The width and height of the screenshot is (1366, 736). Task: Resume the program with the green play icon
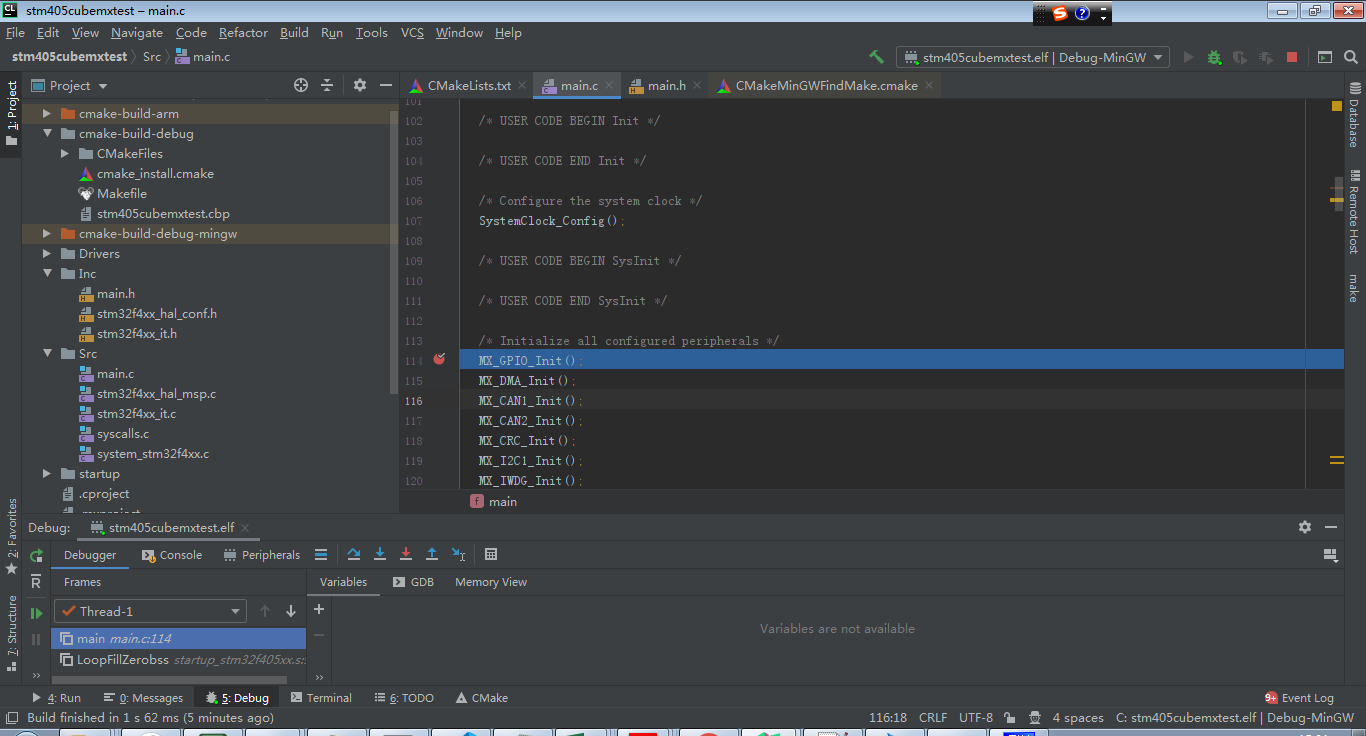tap(35, 612)
